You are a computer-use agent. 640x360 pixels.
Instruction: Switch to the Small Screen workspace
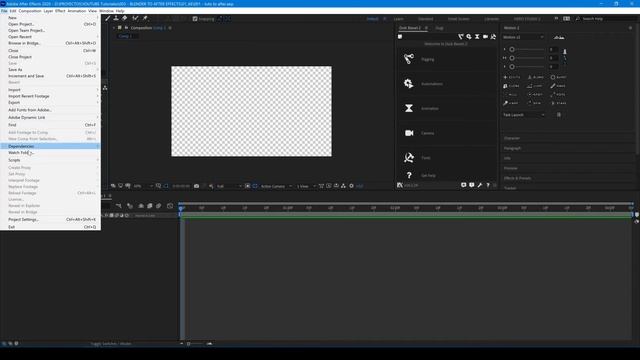click(458, 19)
